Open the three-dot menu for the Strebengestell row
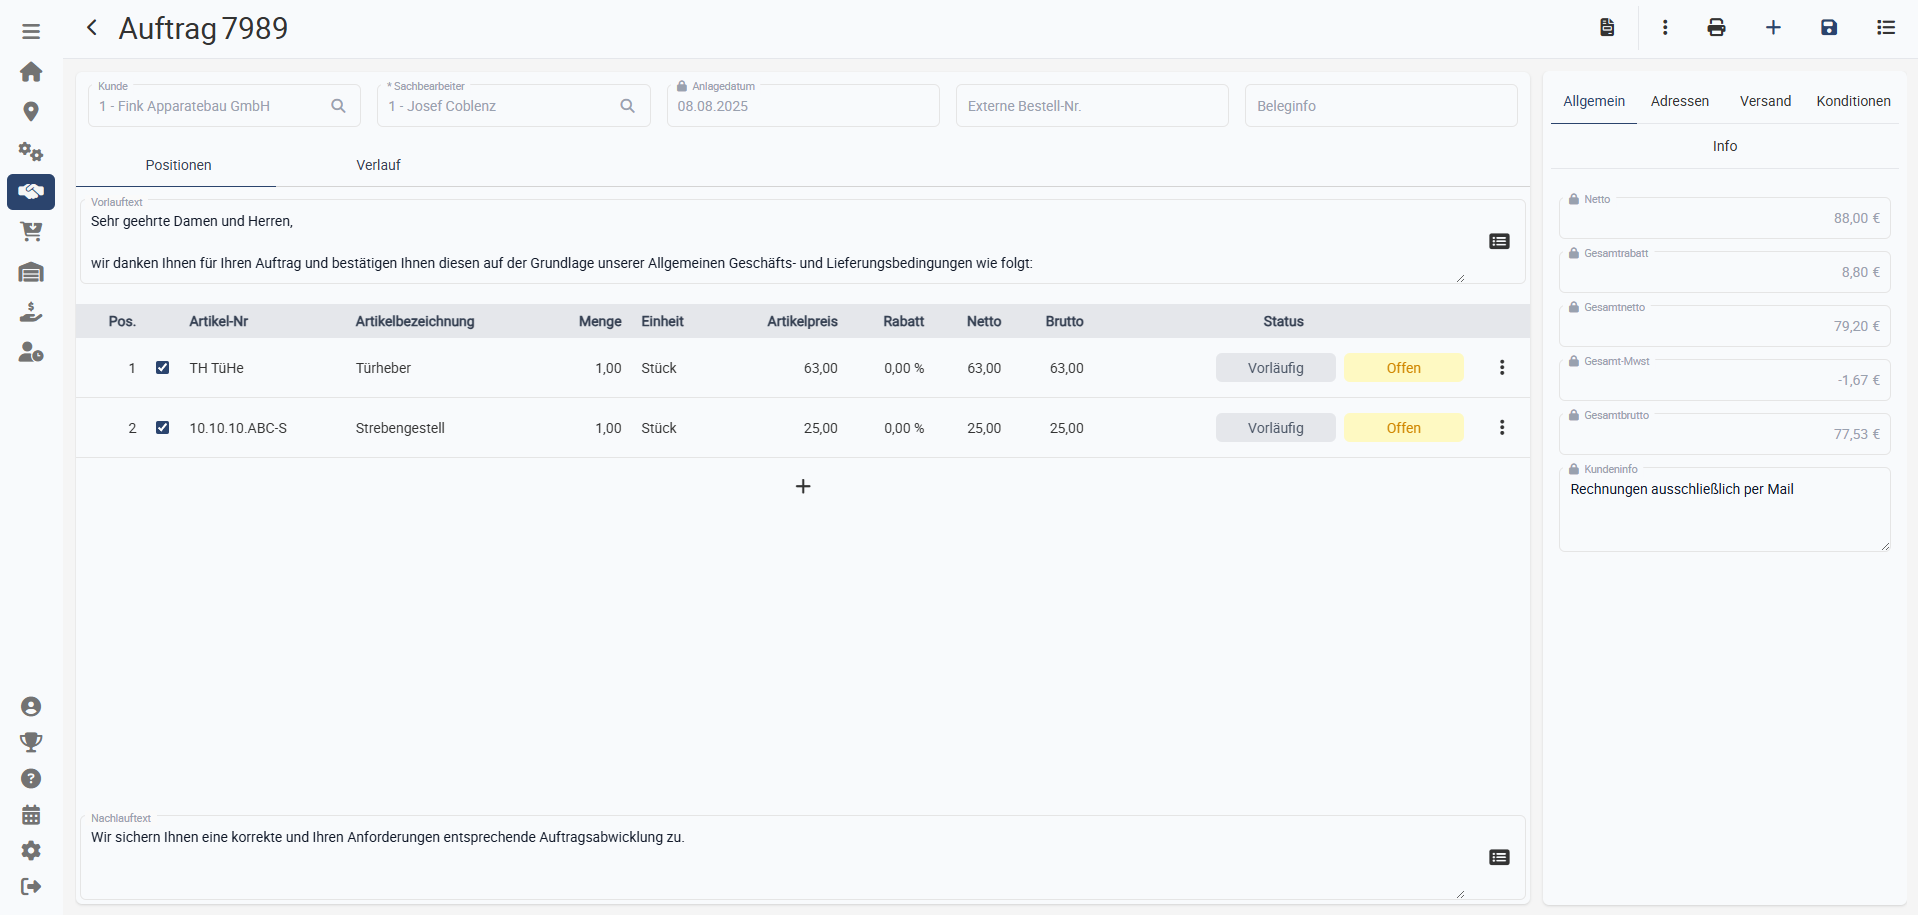 point(1501,428)
